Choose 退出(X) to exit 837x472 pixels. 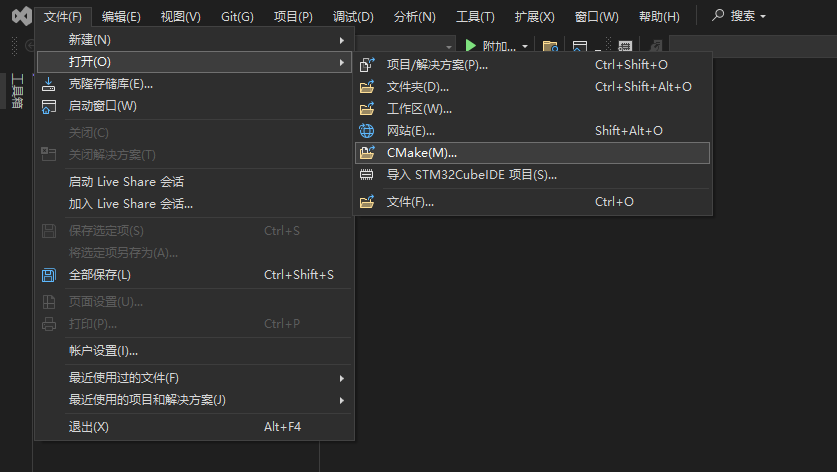point(194,427)
